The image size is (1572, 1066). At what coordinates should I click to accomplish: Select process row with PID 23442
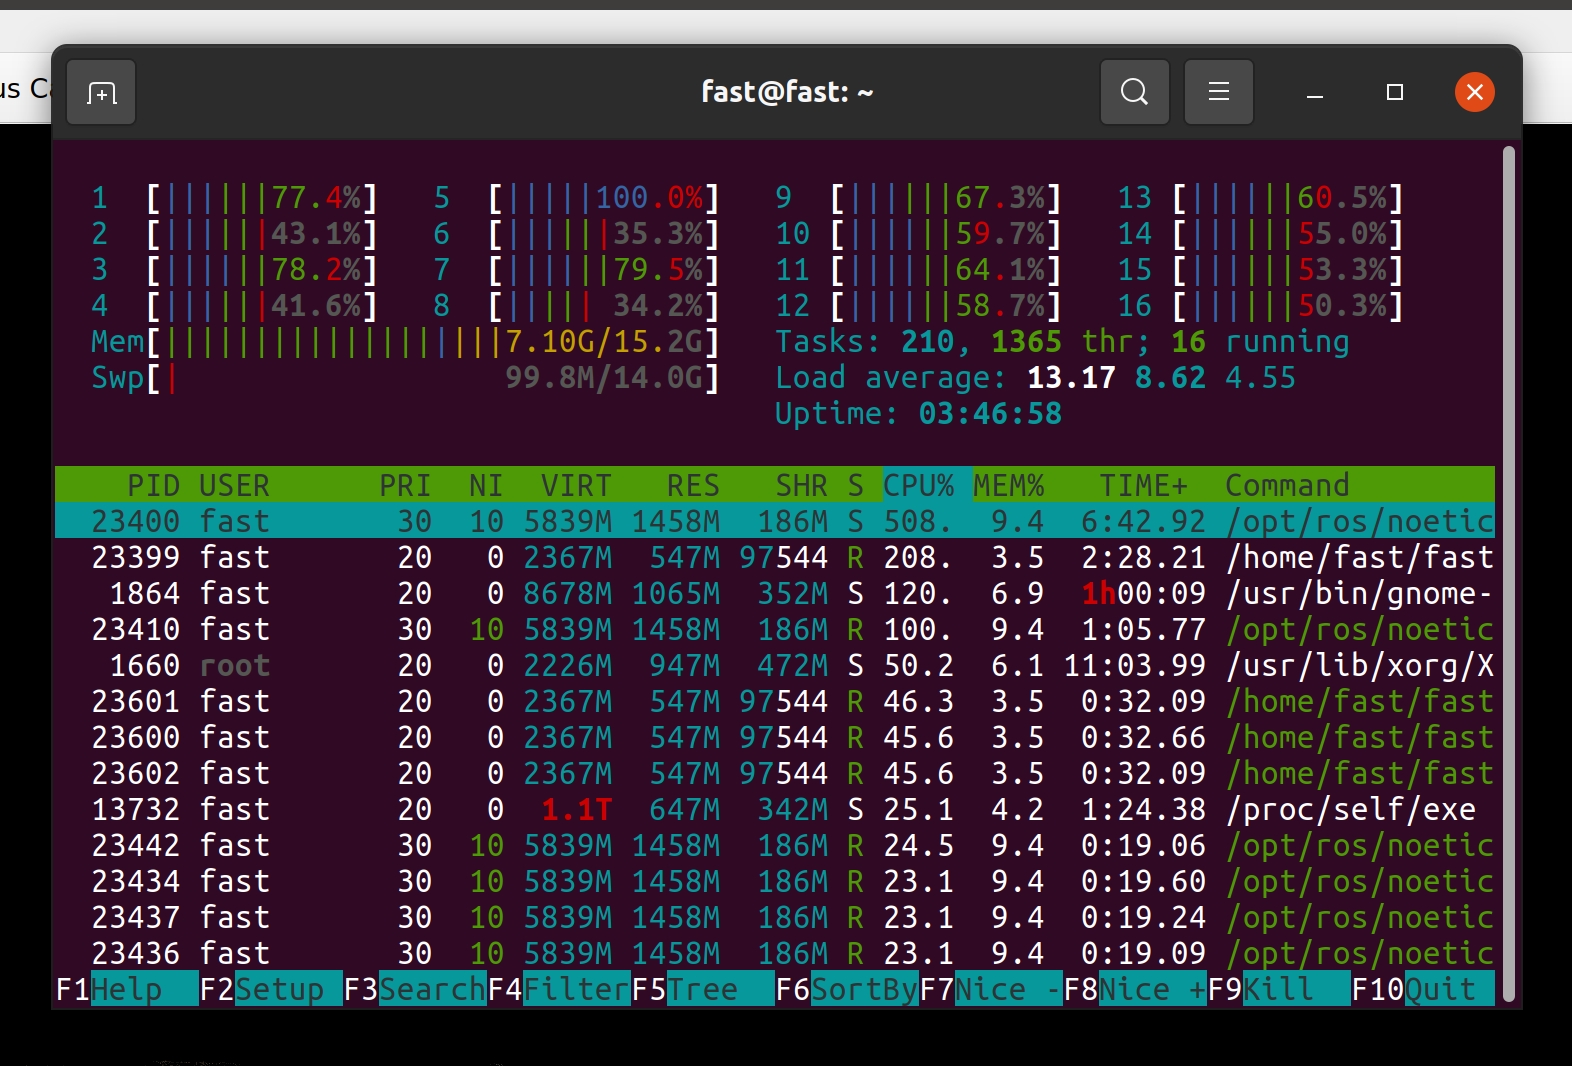(775, 845)
